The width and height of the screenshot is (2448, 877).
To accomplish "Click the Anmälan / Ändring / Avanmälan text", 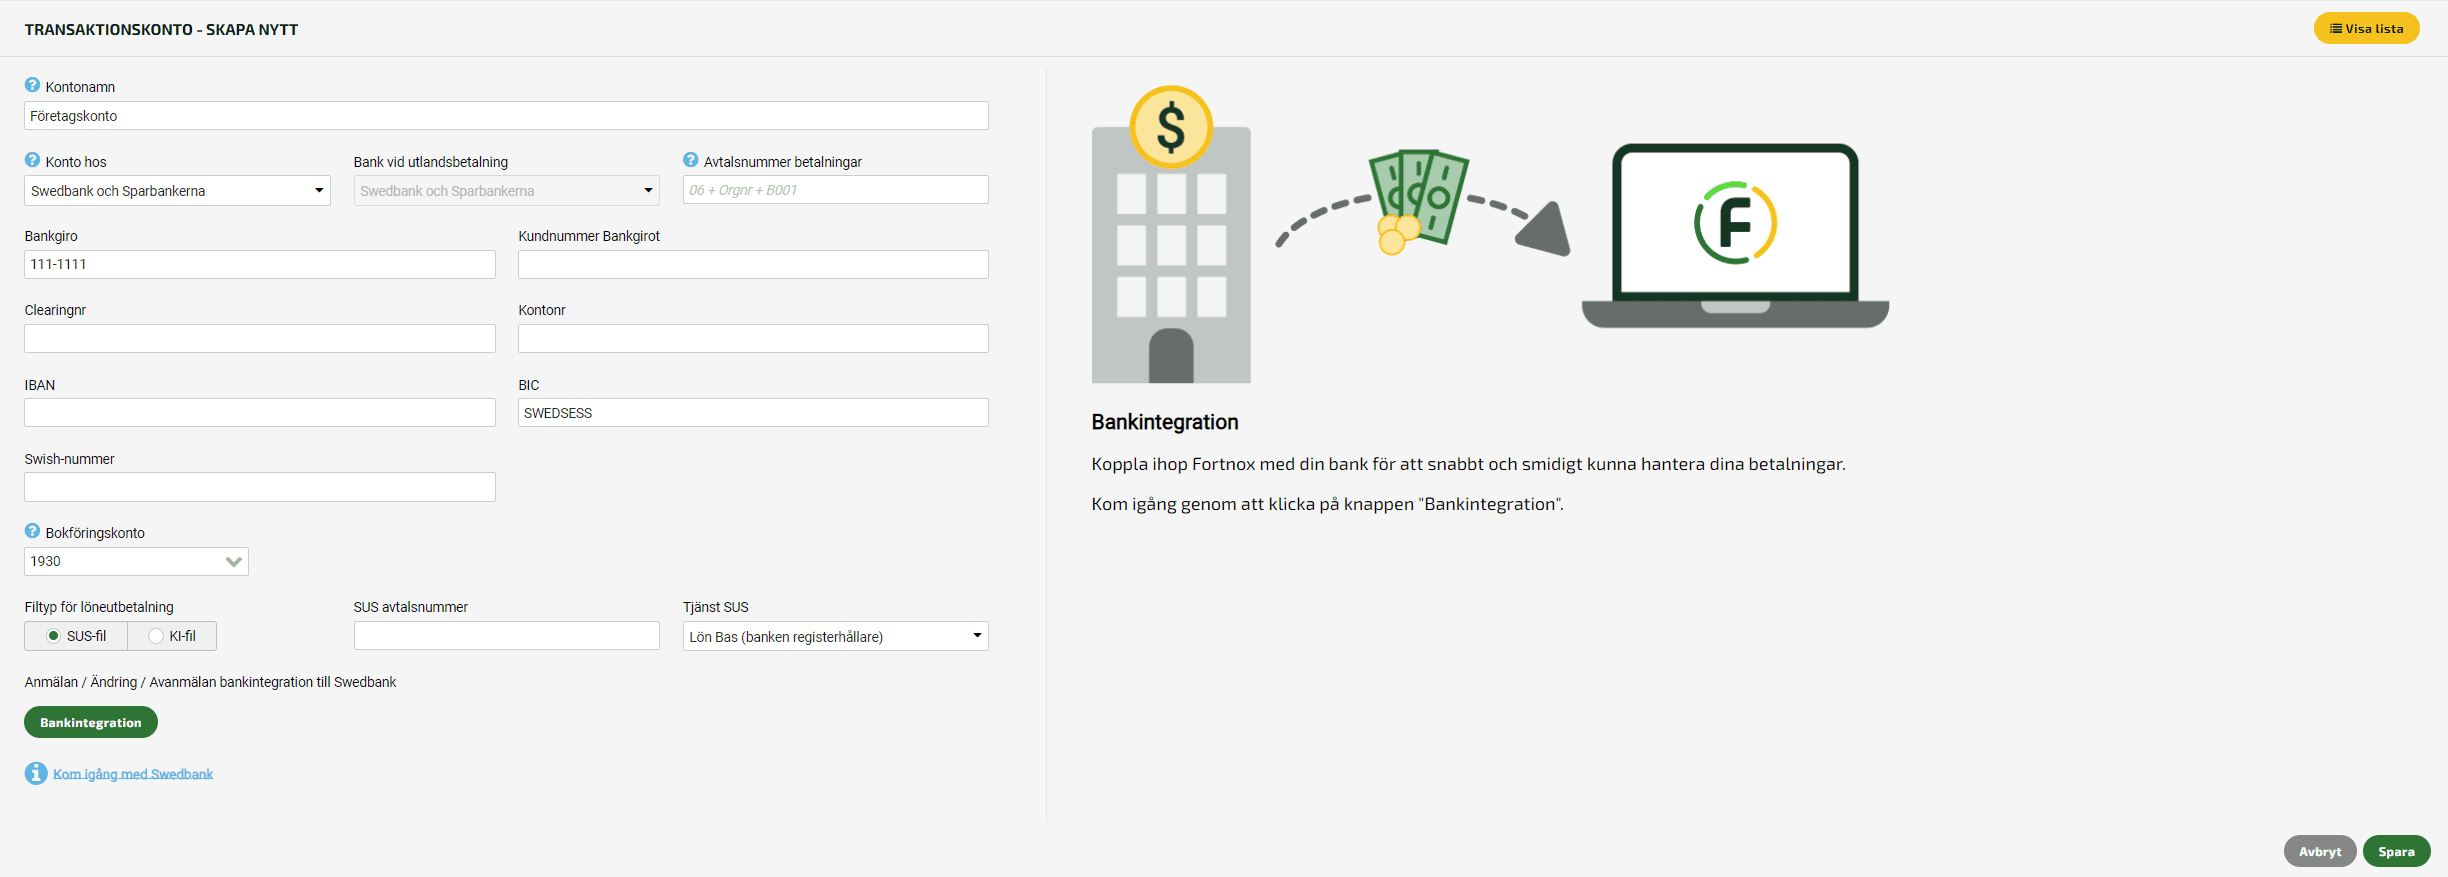I will (x=210, y=682).
